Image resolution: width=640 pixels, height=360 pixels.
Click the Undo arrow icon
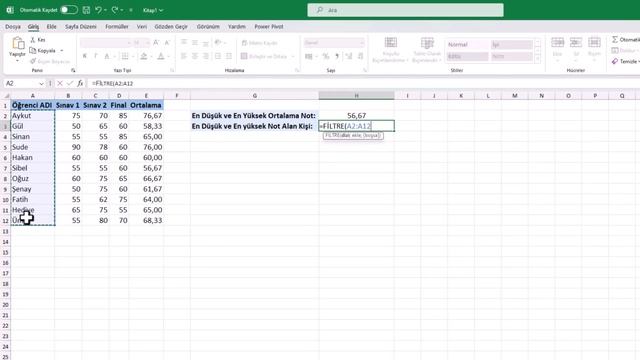pos(98,10)
